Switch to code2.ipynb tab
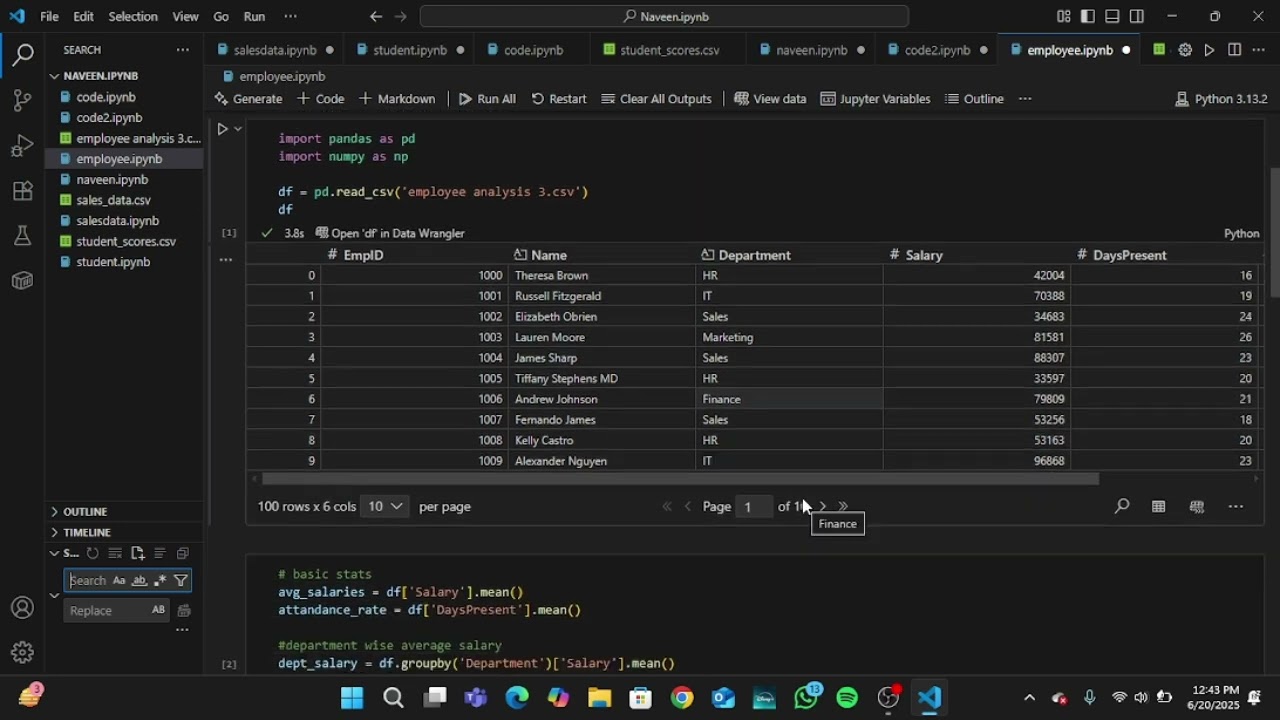1280x720 pixels. (937, 50)
